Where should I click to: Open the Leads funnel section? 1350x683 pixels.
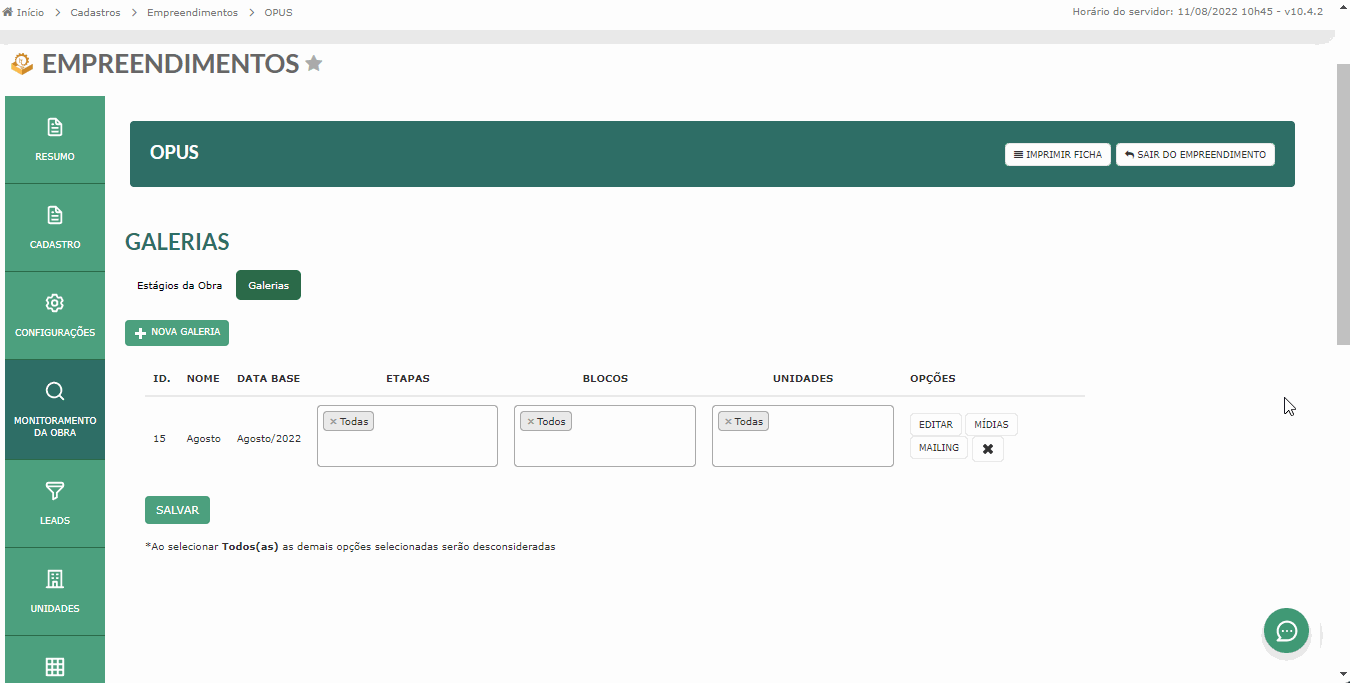pyautogui.click(x=55, y=504)
